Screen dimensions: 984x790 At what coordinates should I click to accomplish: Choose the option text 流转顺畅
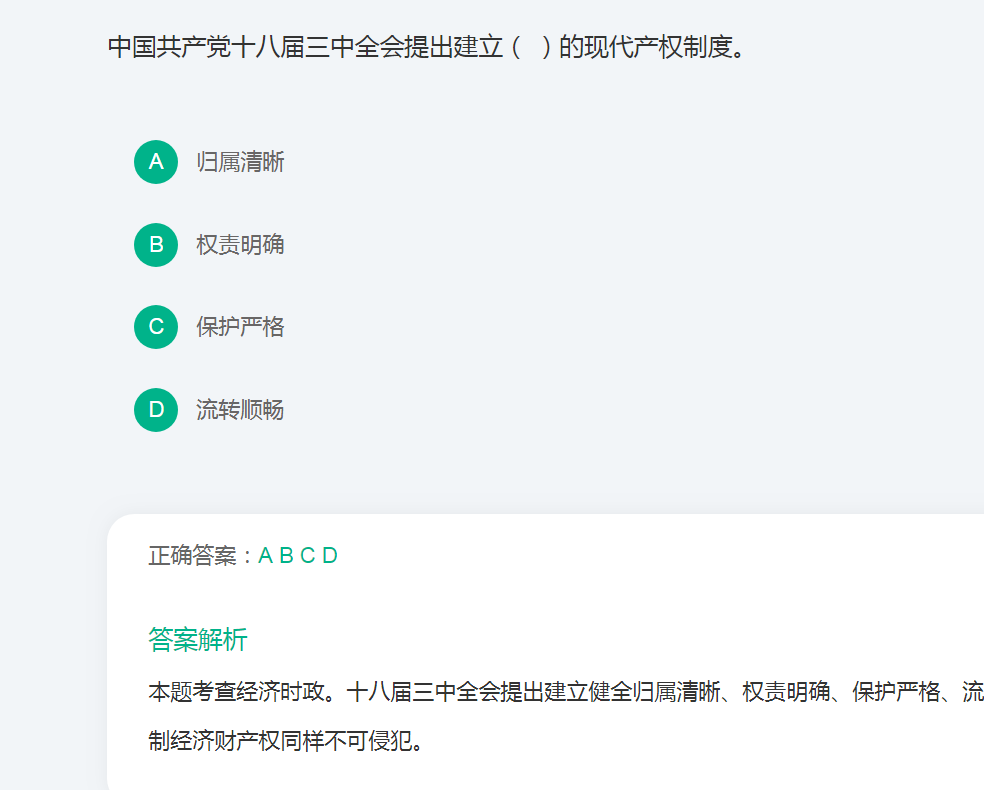pos(240,410)
